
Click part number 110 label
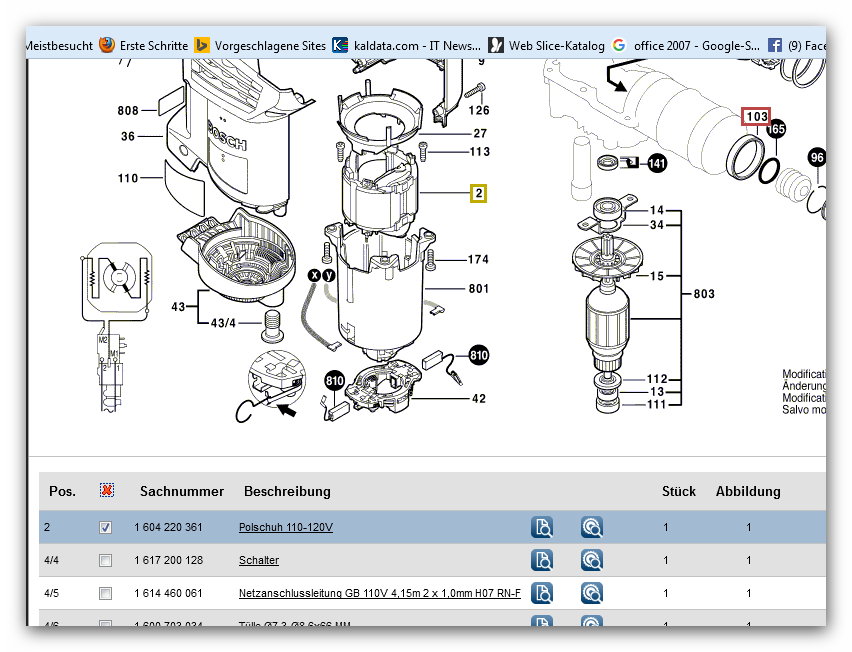128,178
